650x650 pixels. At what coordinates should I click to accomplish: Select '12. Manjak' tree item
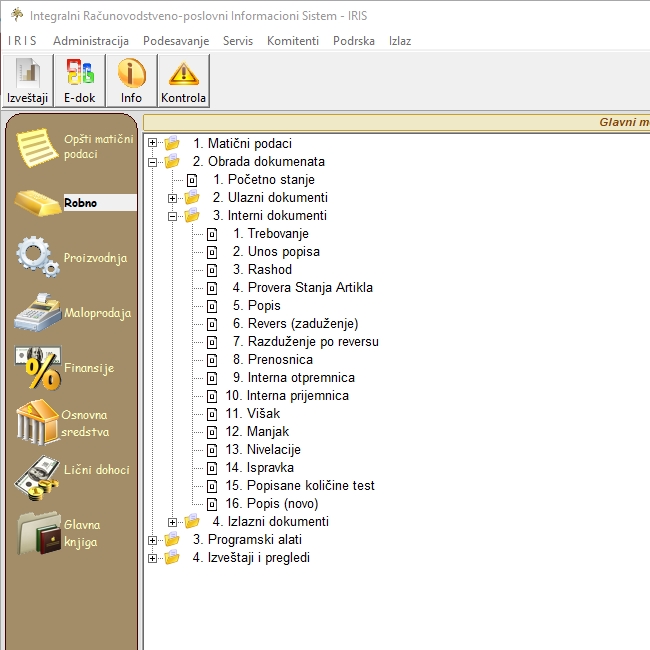(x=257, y=432)
